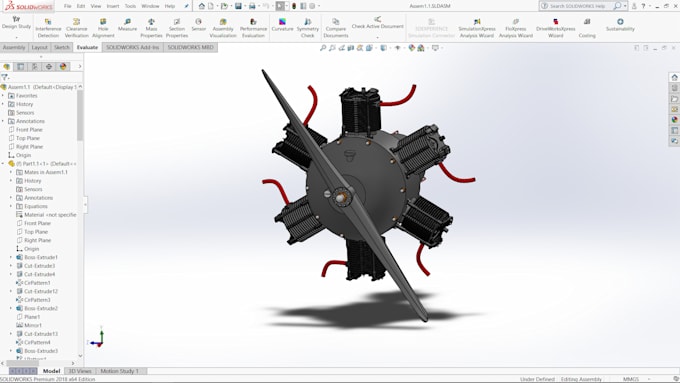Launch Clearance Verification
This screenshot has height=383, width=680.
[x=77, y=28]
